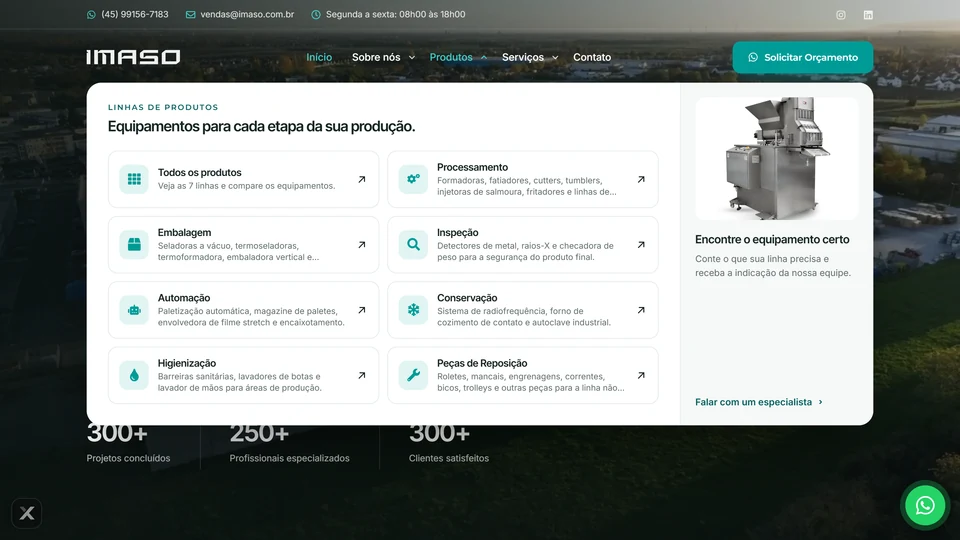Click the droplet icon for Higienização
This screenshot has height=540, width=960.
[x=134, y=375]
